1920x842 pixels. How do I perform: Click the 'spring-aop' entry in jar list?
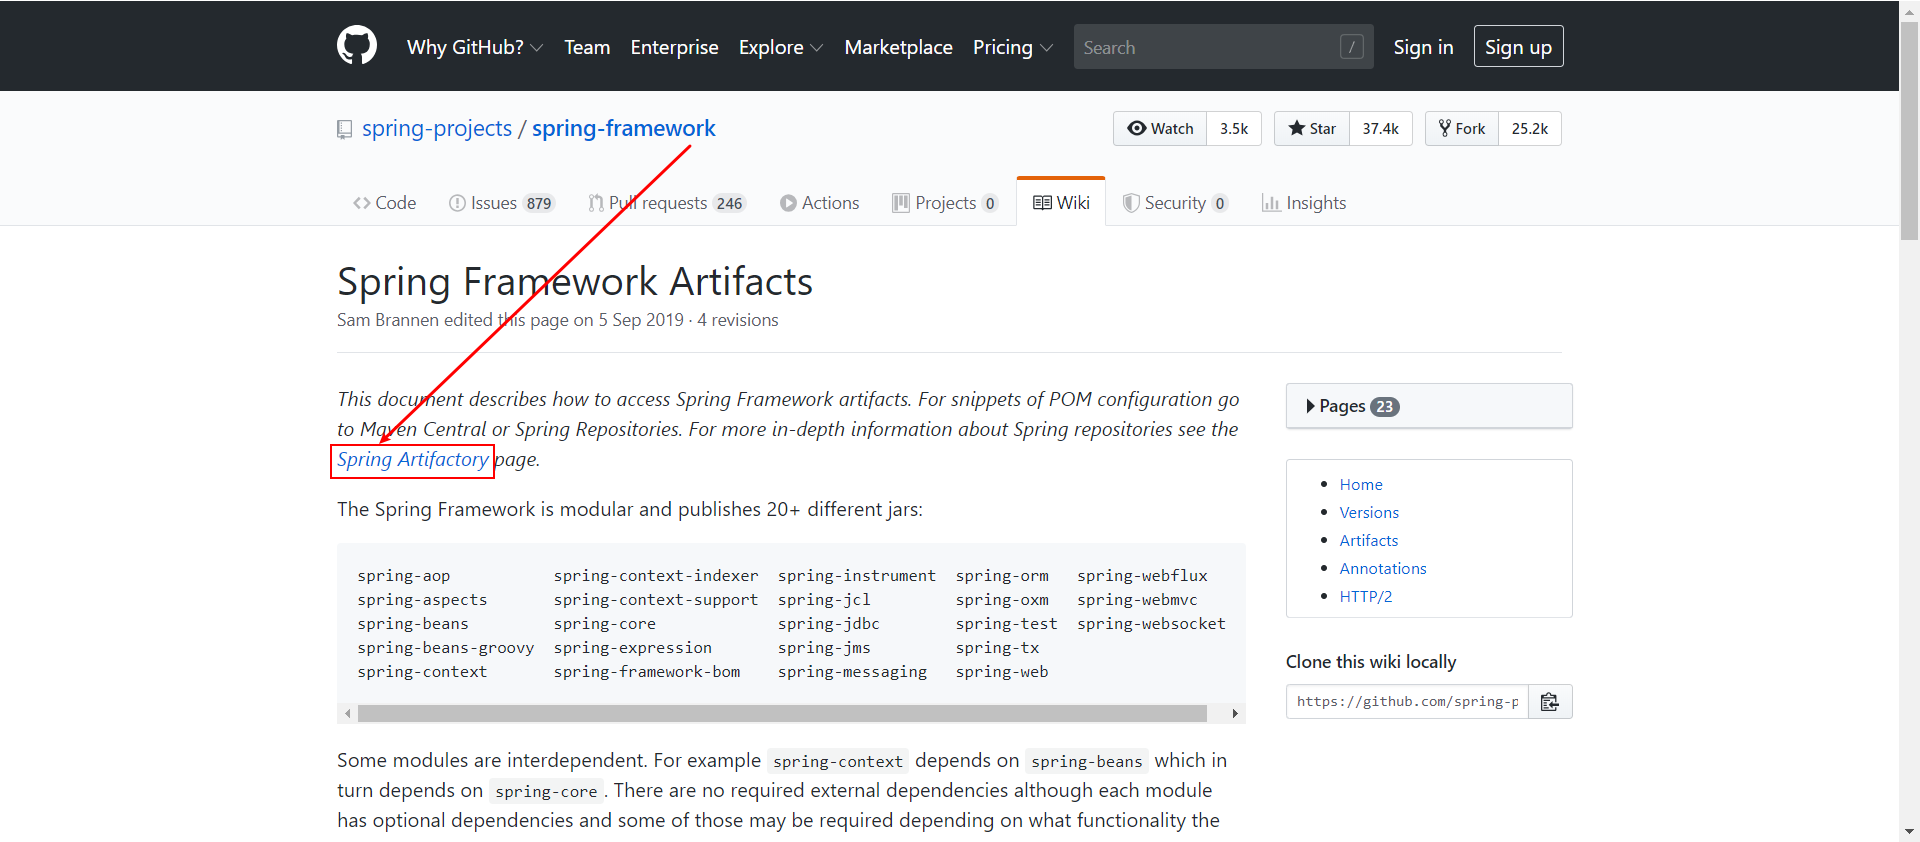404,576
